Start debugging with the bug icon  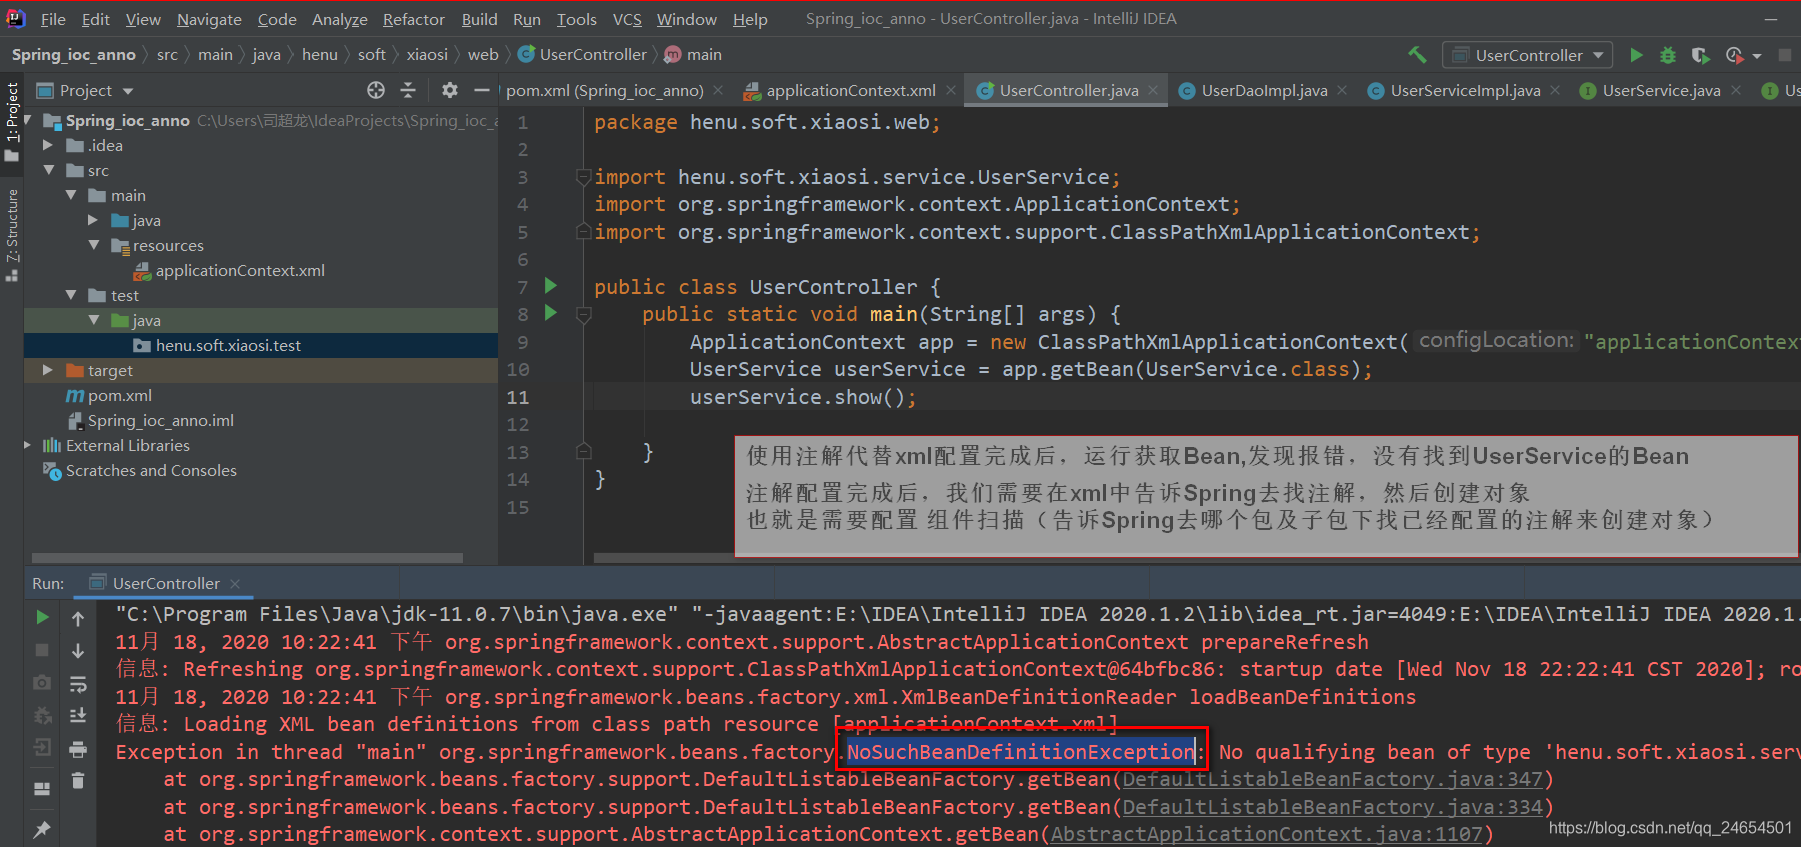point(1668,55)
